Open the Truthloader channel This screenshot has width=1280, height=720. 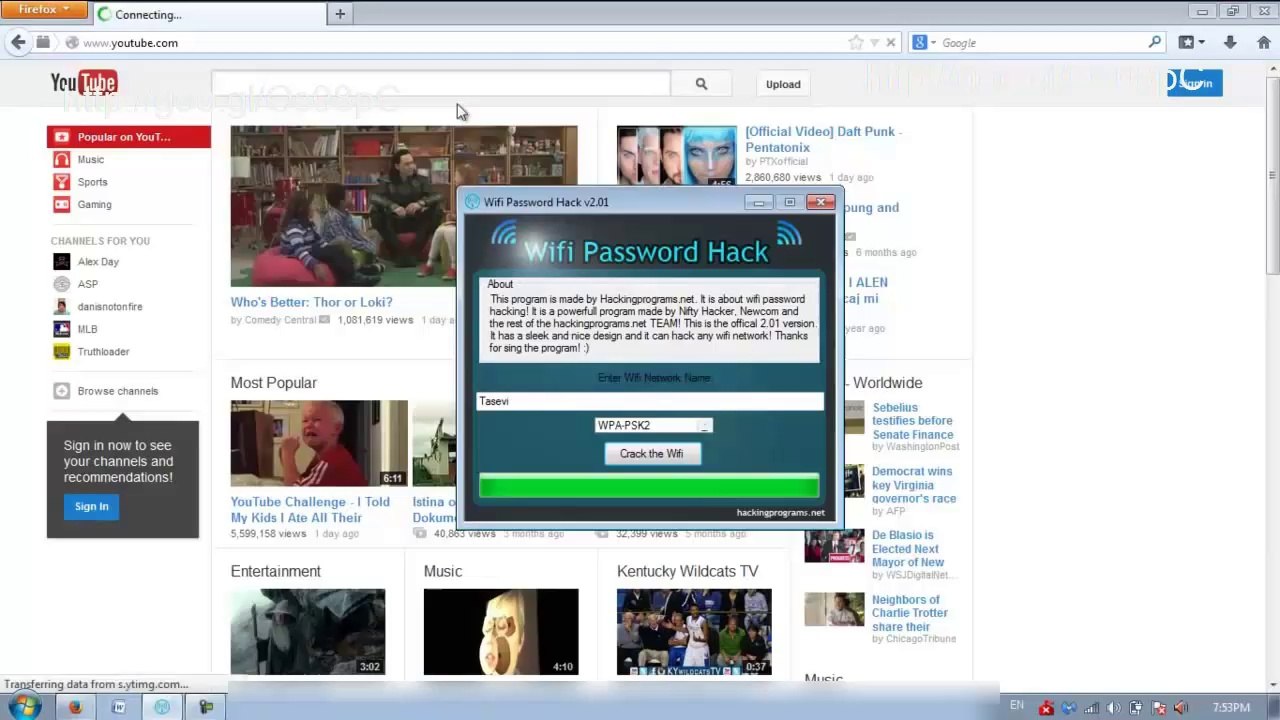point(103,352)
